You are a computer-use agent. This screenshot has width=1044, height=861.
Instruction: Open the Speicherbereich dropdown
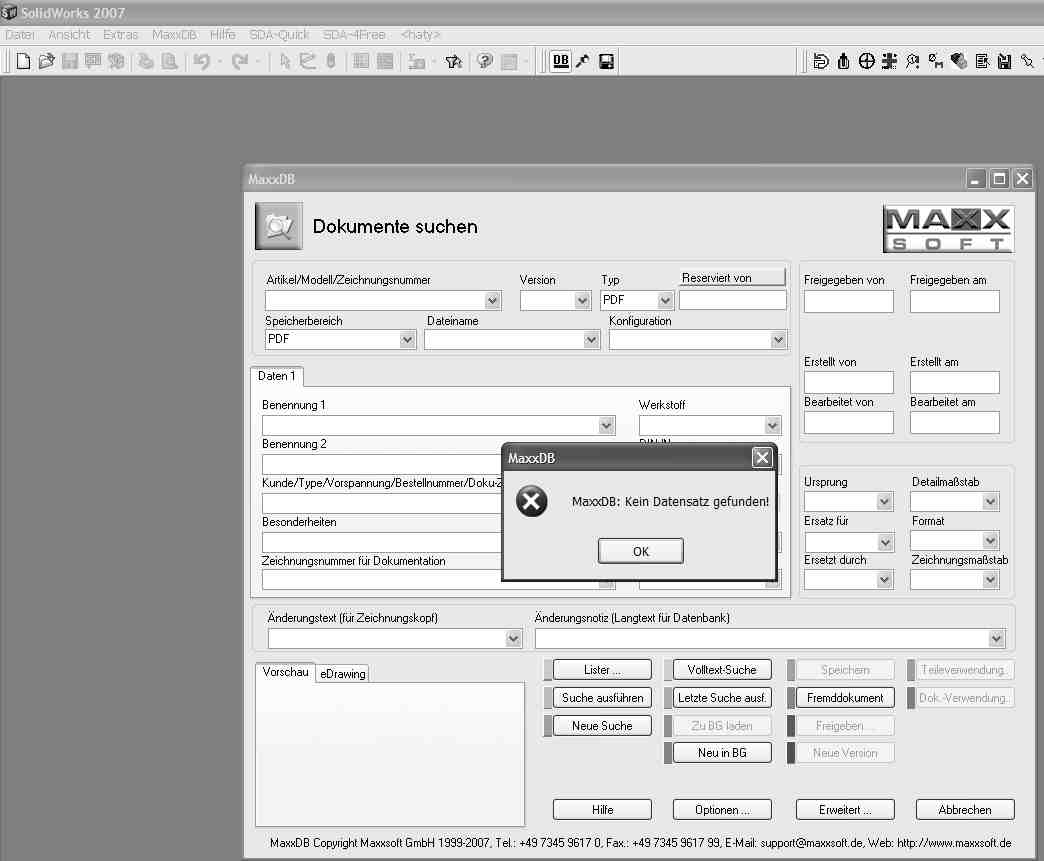tap(407, 340)
